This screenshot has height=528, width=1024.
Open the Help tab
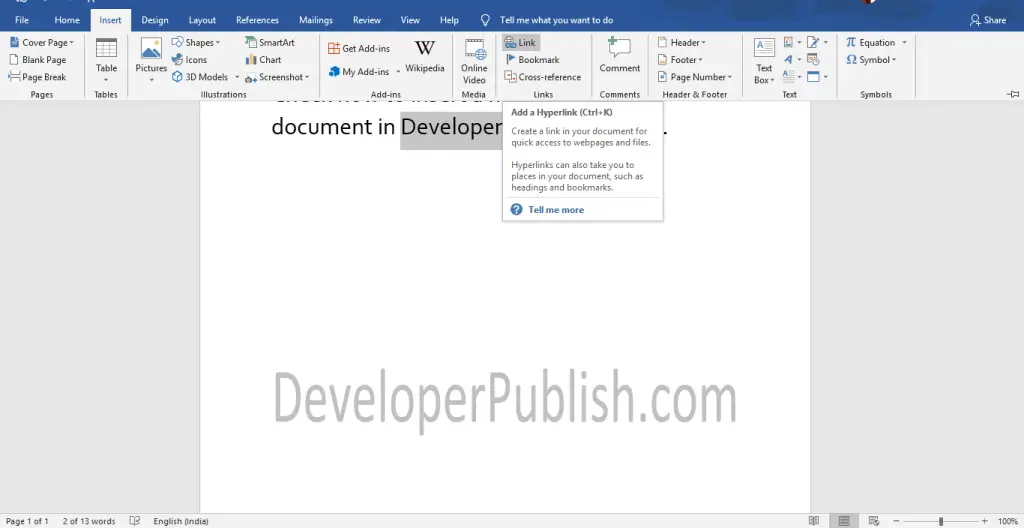click(x=449, y=20)
